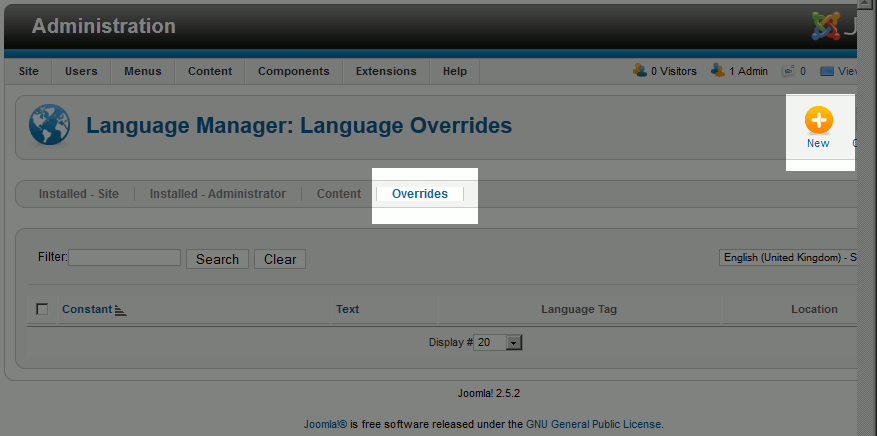The image size is (877, 436).
Task: Click the sort arrow beside Constant
Action: (121, 311)
